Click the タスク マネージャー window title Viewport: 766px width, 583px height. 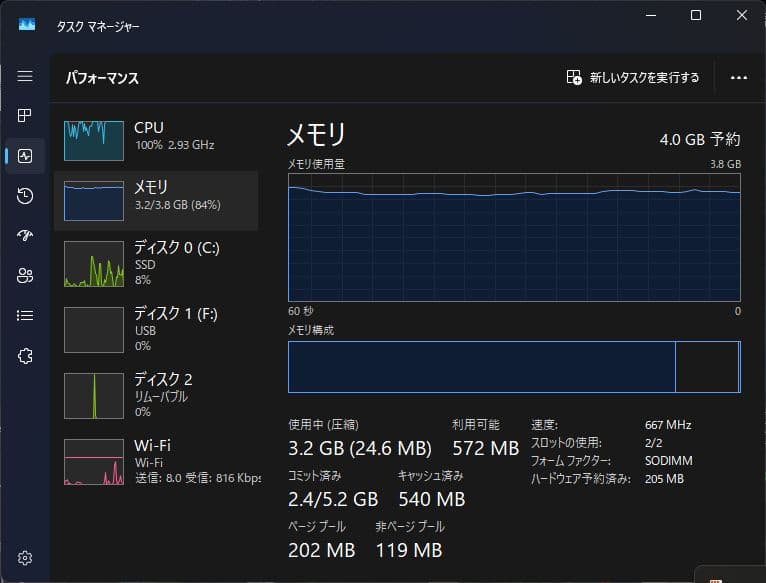98,26
